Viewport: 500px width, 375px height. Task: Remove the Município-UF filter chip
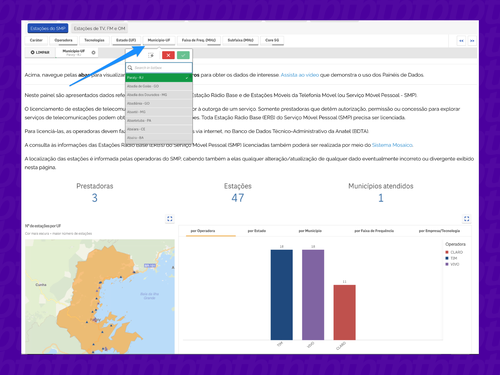coord(94,52)
